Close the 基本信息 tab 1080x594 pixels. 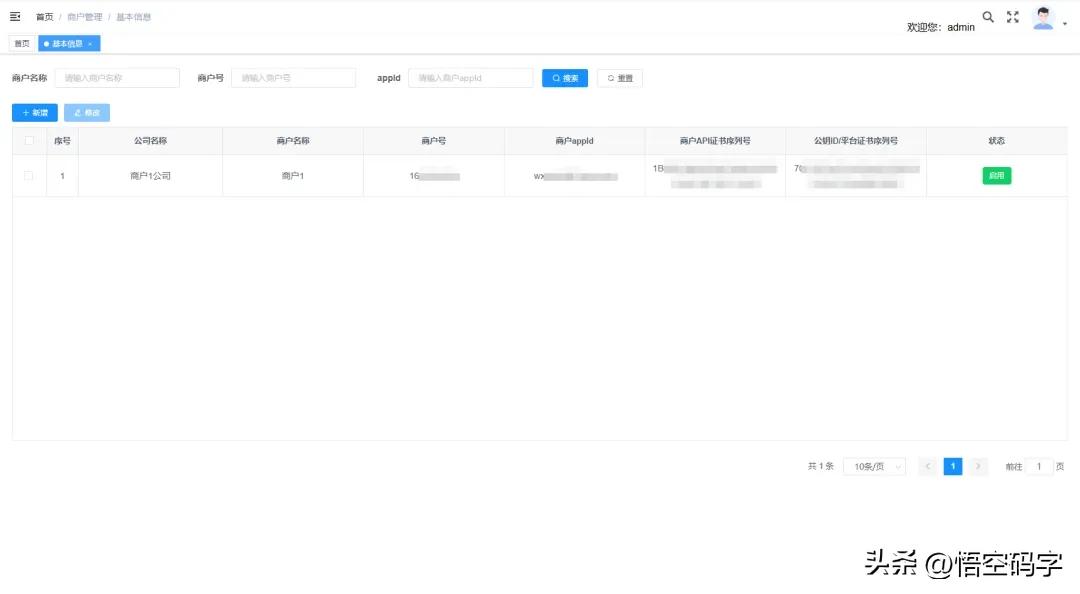tap(90, 44)
